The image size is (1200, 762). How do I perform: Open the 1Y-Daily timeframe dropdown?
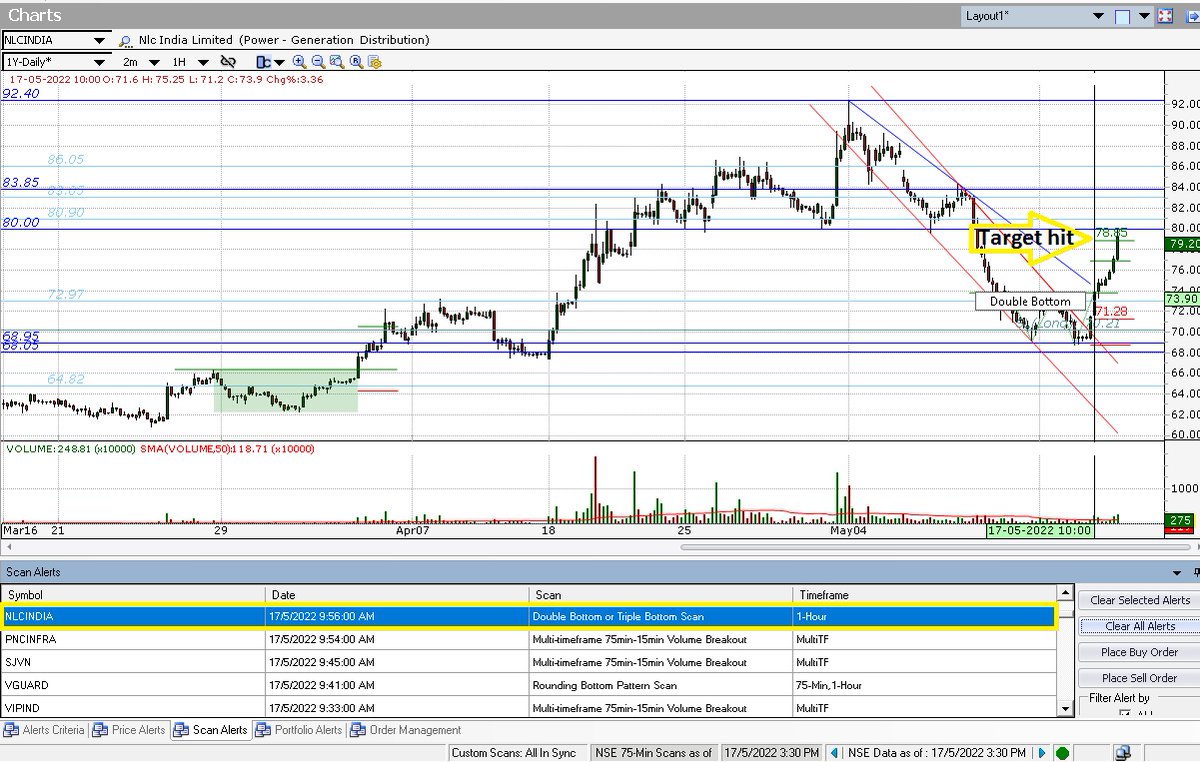click(x=98, y=62)
